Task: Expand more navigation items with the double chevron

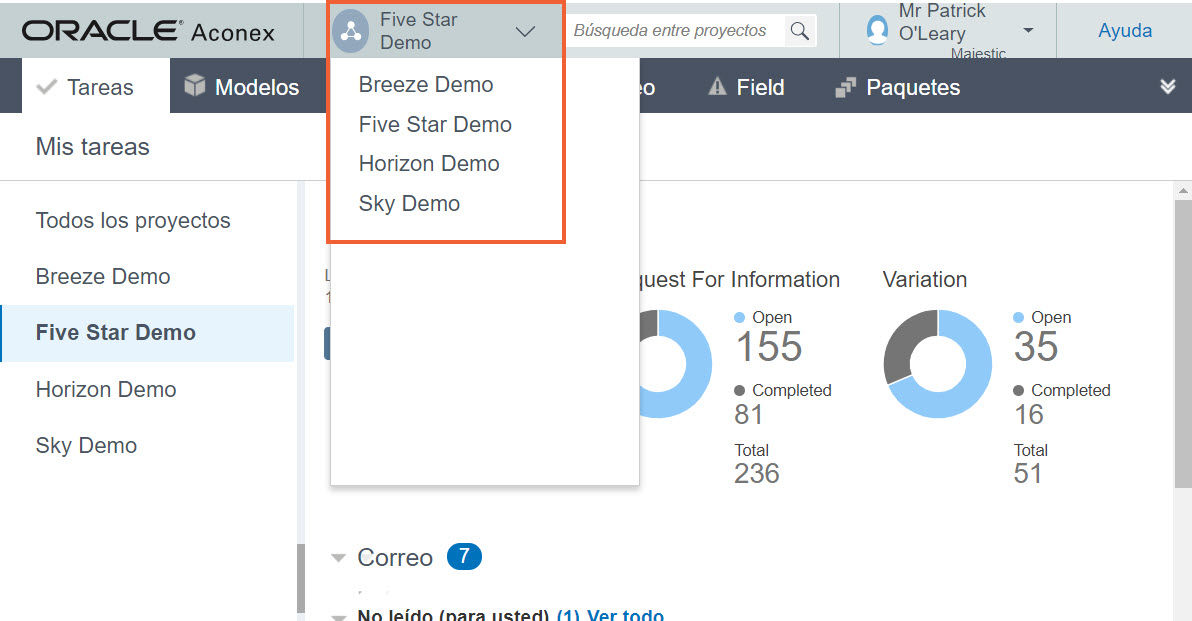Action: [1168, 87]
